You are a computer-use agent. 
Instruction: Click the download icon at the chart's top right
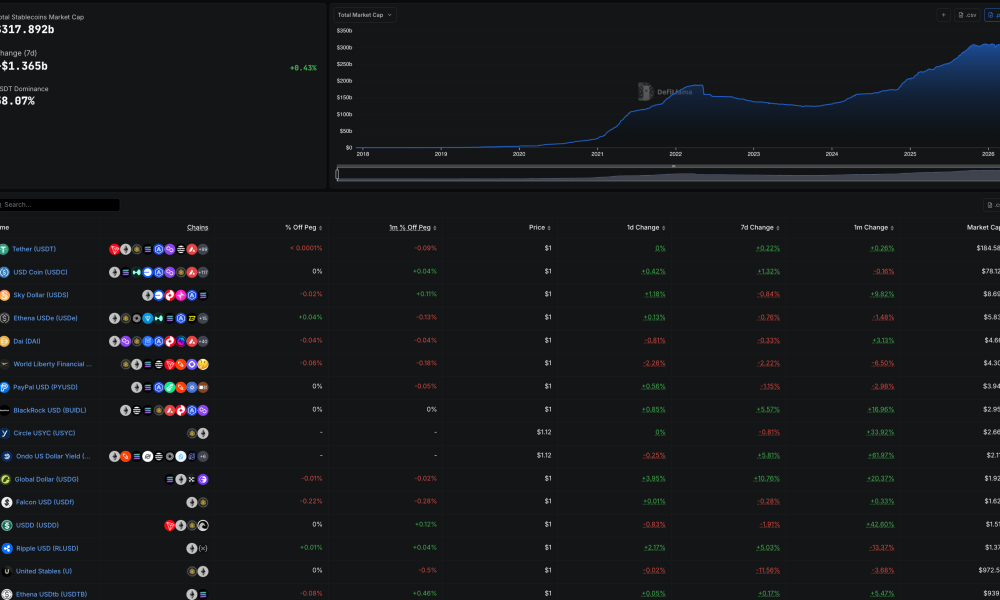(x=992, y=15)
